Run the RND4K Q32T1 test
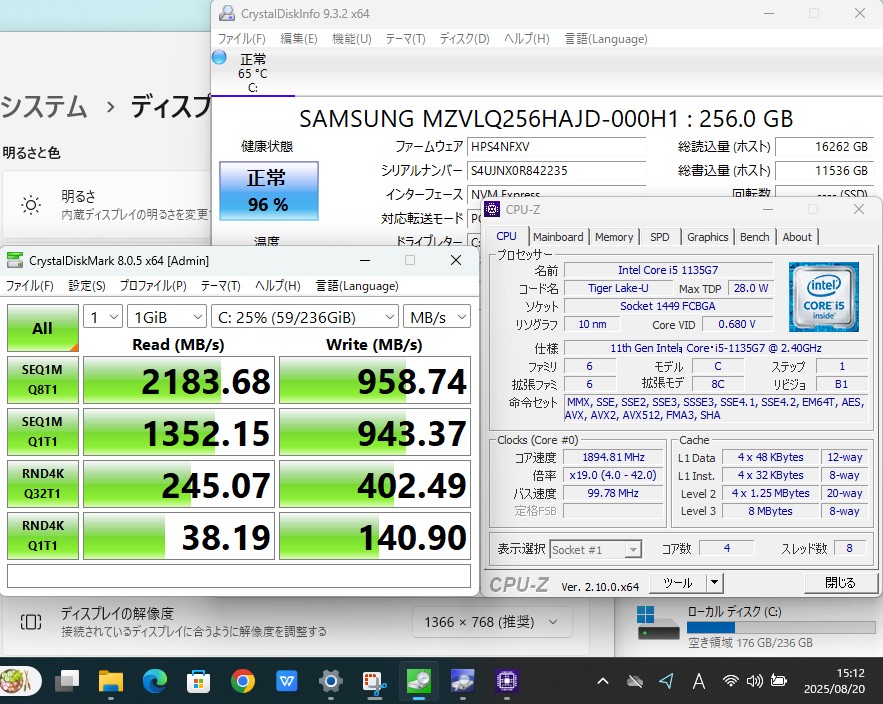The image size is (883, 704). (43, 483)
